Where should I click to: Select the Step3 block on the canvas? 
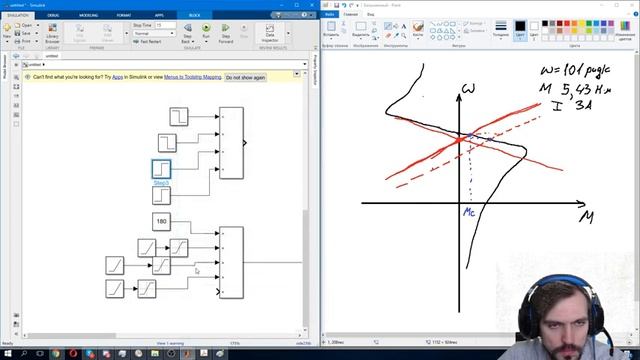(161, 169)
